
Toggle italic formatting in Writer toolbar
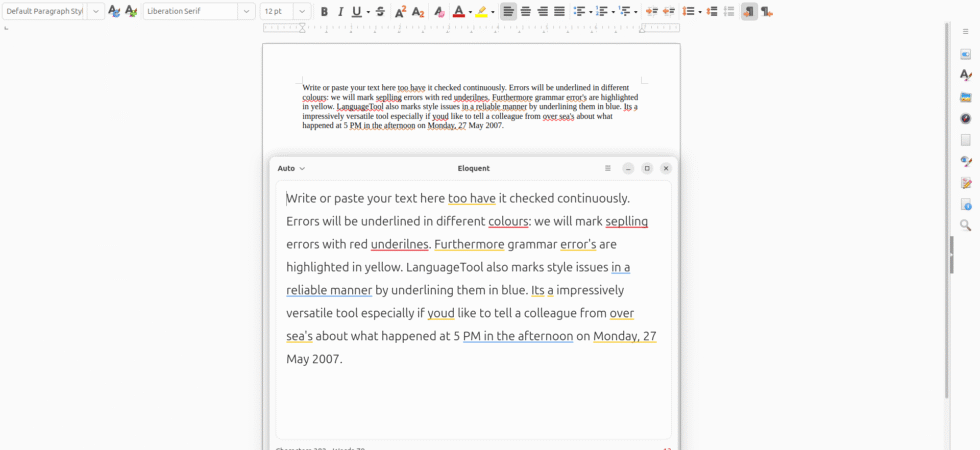341,11
